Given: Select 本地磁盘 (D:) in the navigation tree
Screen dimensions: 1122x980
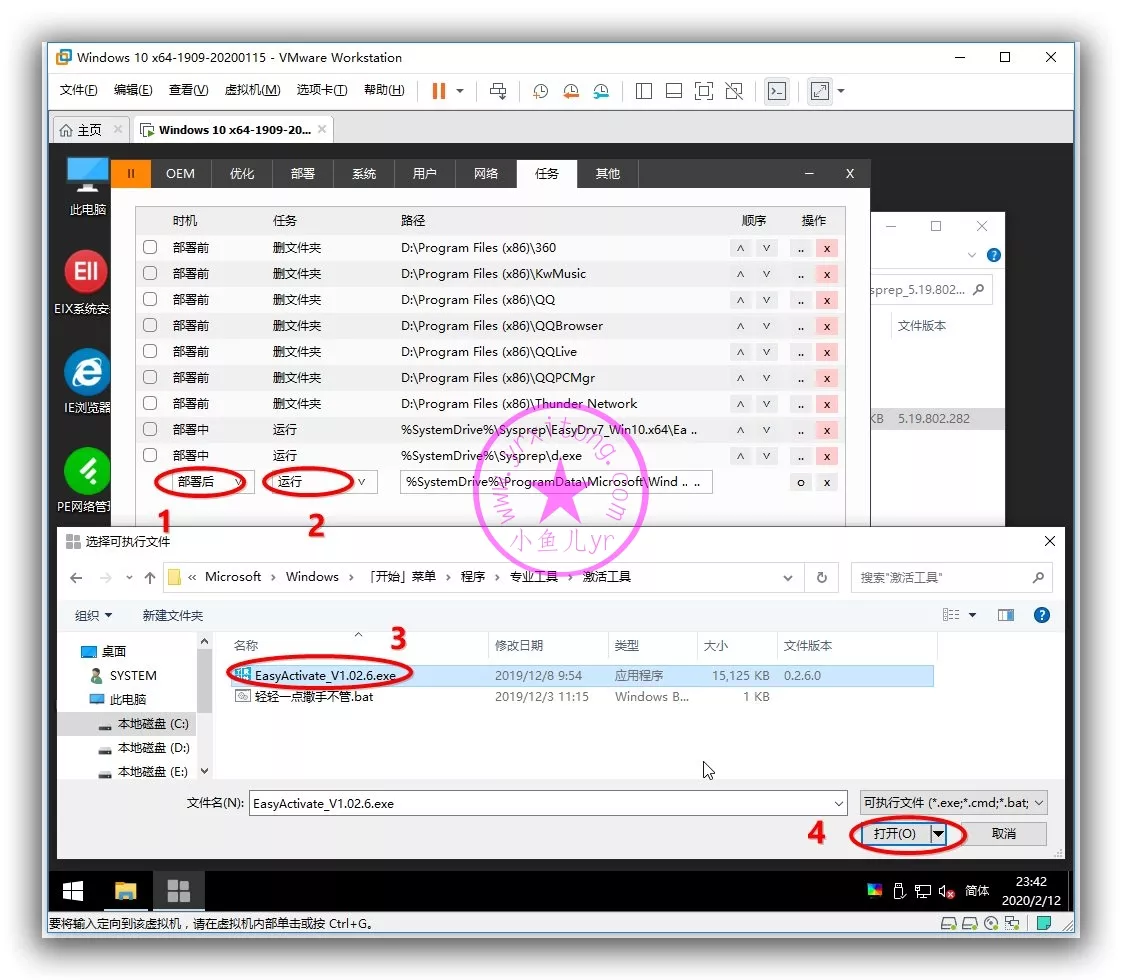Looking at the screenshot, I should tap(153, 748).
